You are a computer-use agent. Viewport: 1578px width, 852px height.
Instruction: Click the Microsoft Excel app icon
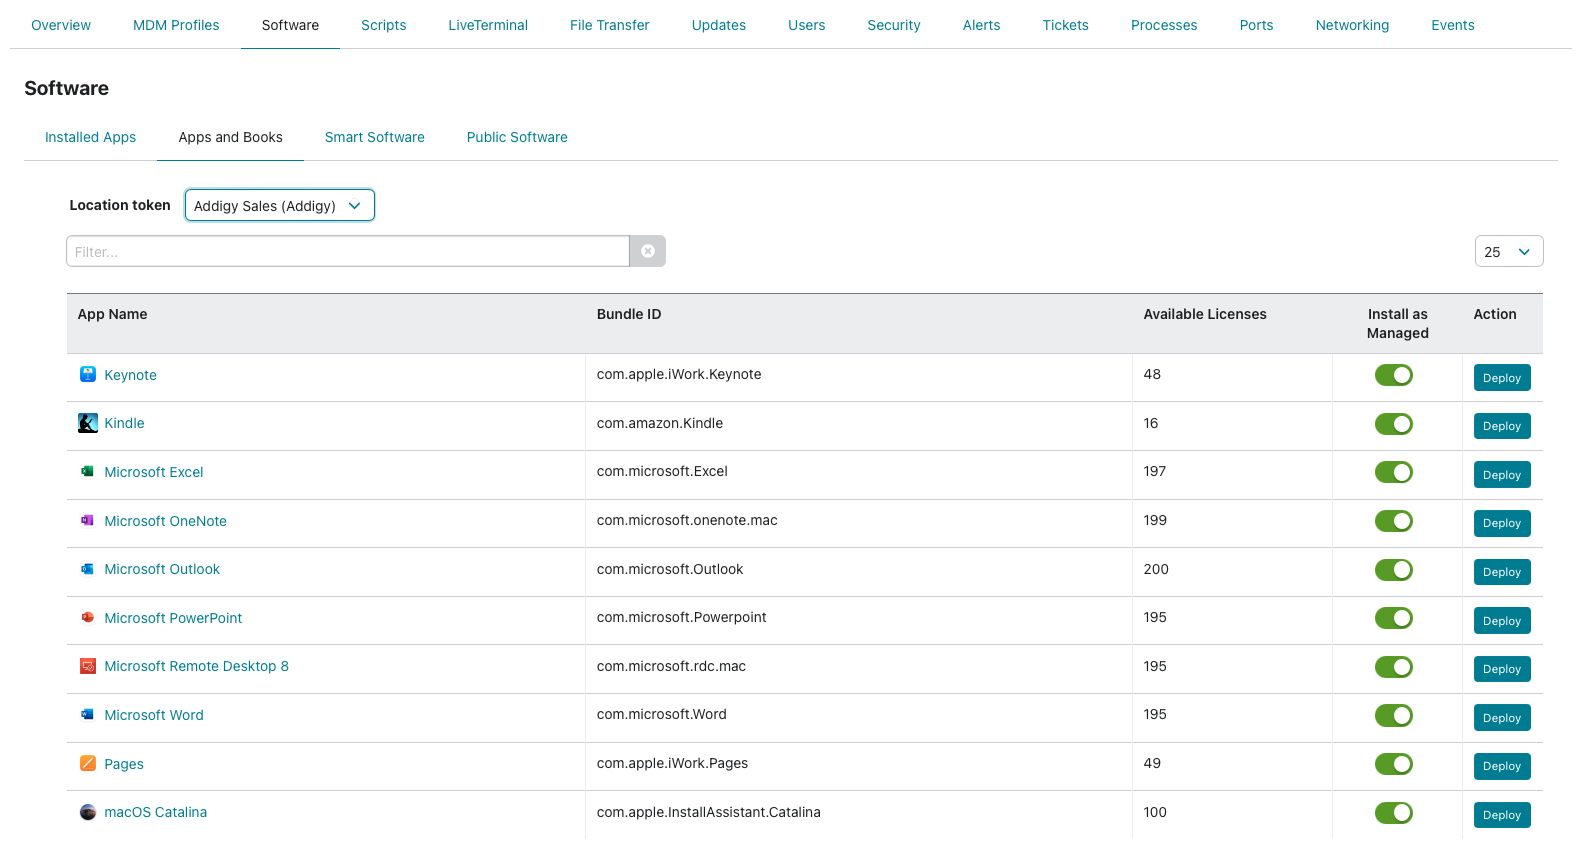[x=88, y=472]
